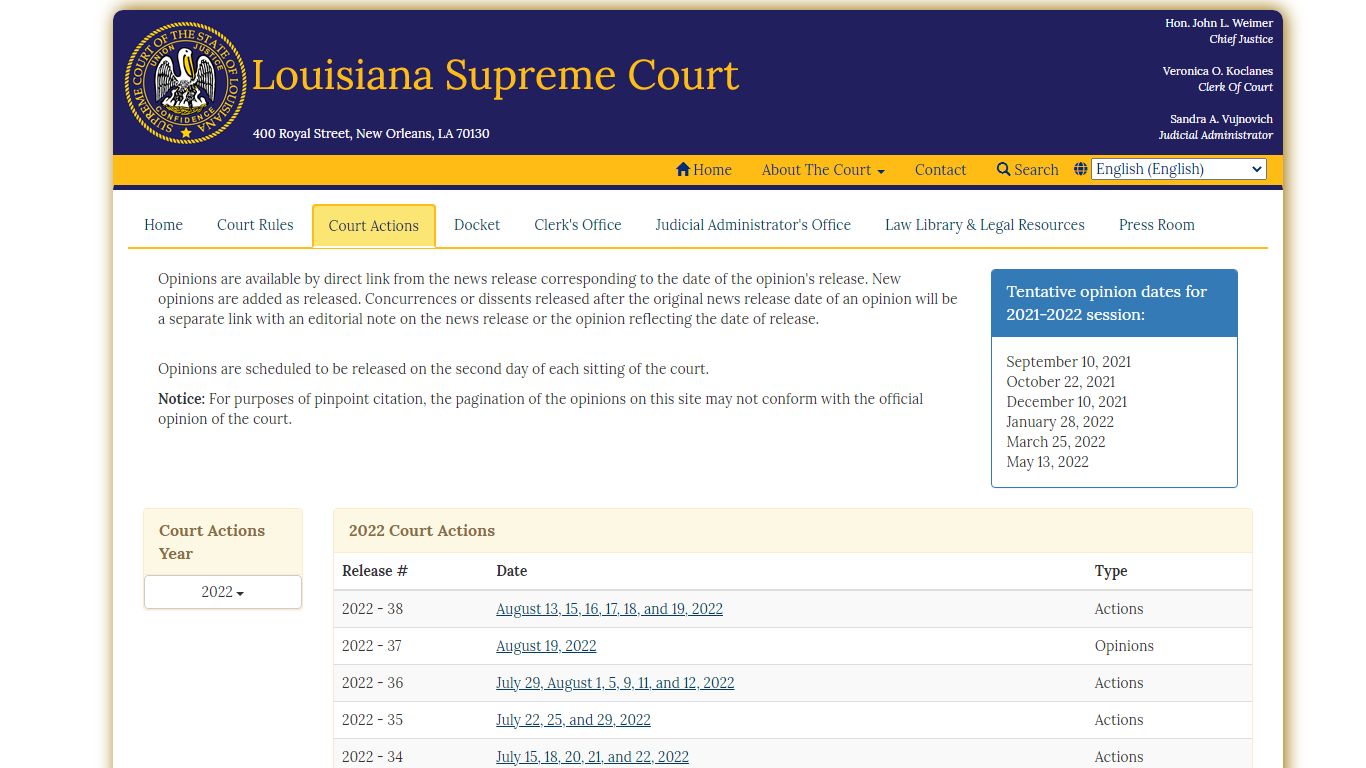Click release number 2022 - 37
1366x768 pixels.
(372, 646)
